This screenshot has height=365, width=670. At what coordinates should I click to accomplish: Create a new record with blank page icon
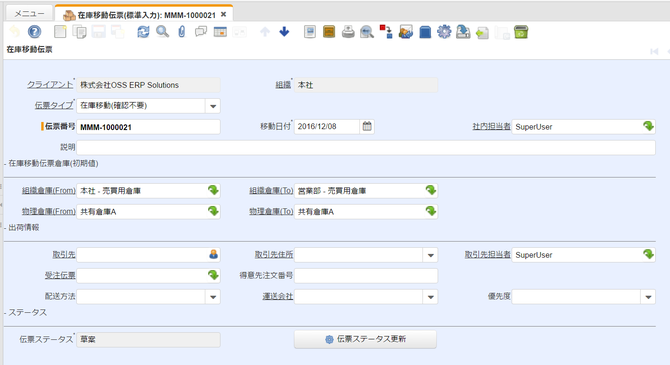click(60, 32)
